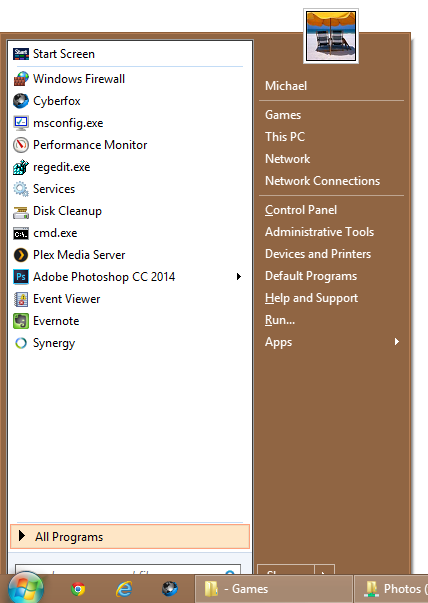
Task: Click the Synergy ring icon
Action: [x=21, y=343]
